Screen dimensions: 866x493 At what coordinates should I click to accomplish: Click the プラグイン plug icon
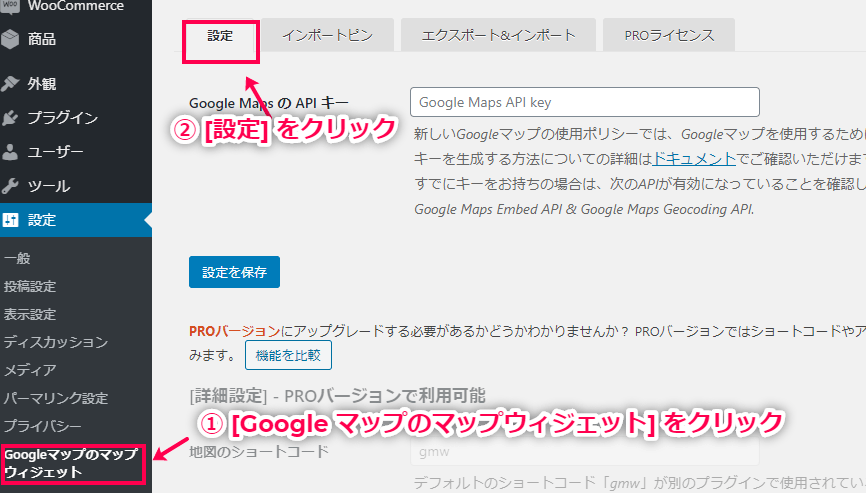click(x=11, y=118)
